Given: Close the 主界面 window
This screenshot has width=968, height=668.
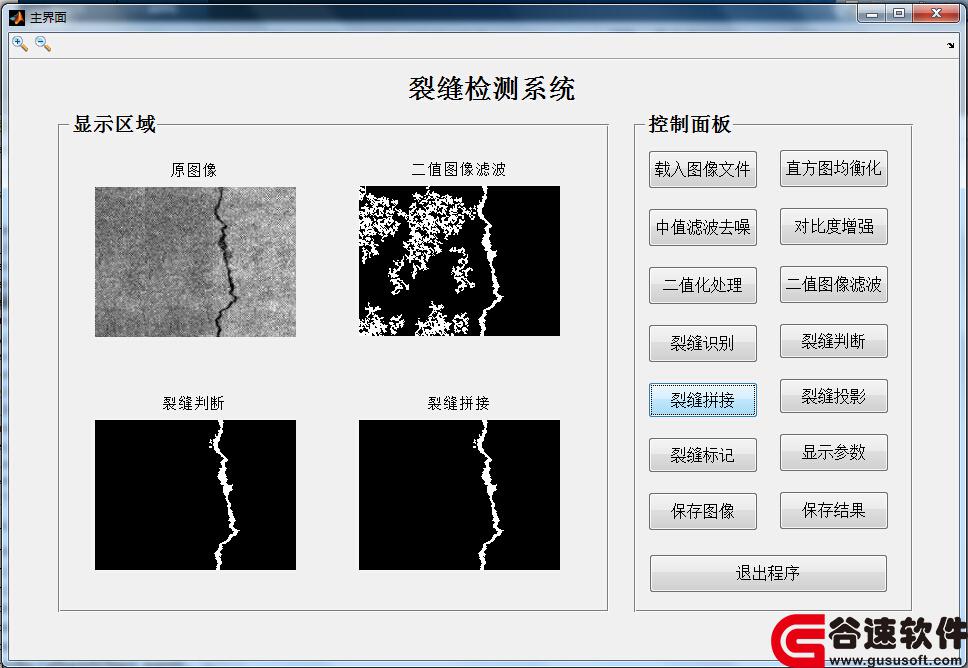Looking at the screenshot, I should (x=937, y=13).
